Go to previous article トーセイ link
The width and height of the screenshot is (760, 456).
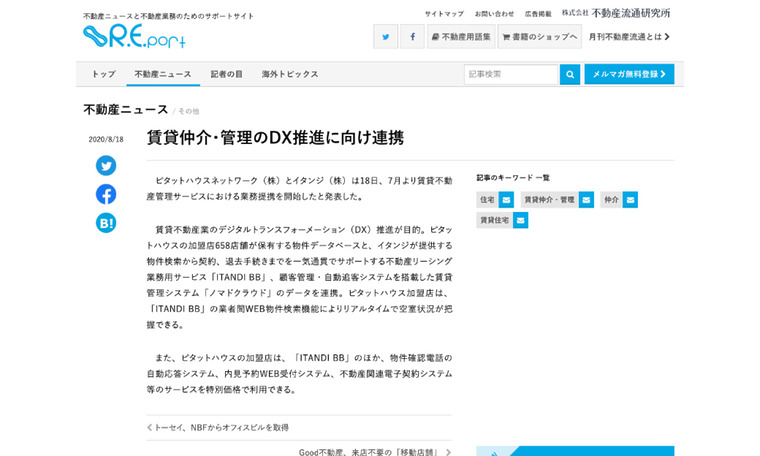coord(218,427)
